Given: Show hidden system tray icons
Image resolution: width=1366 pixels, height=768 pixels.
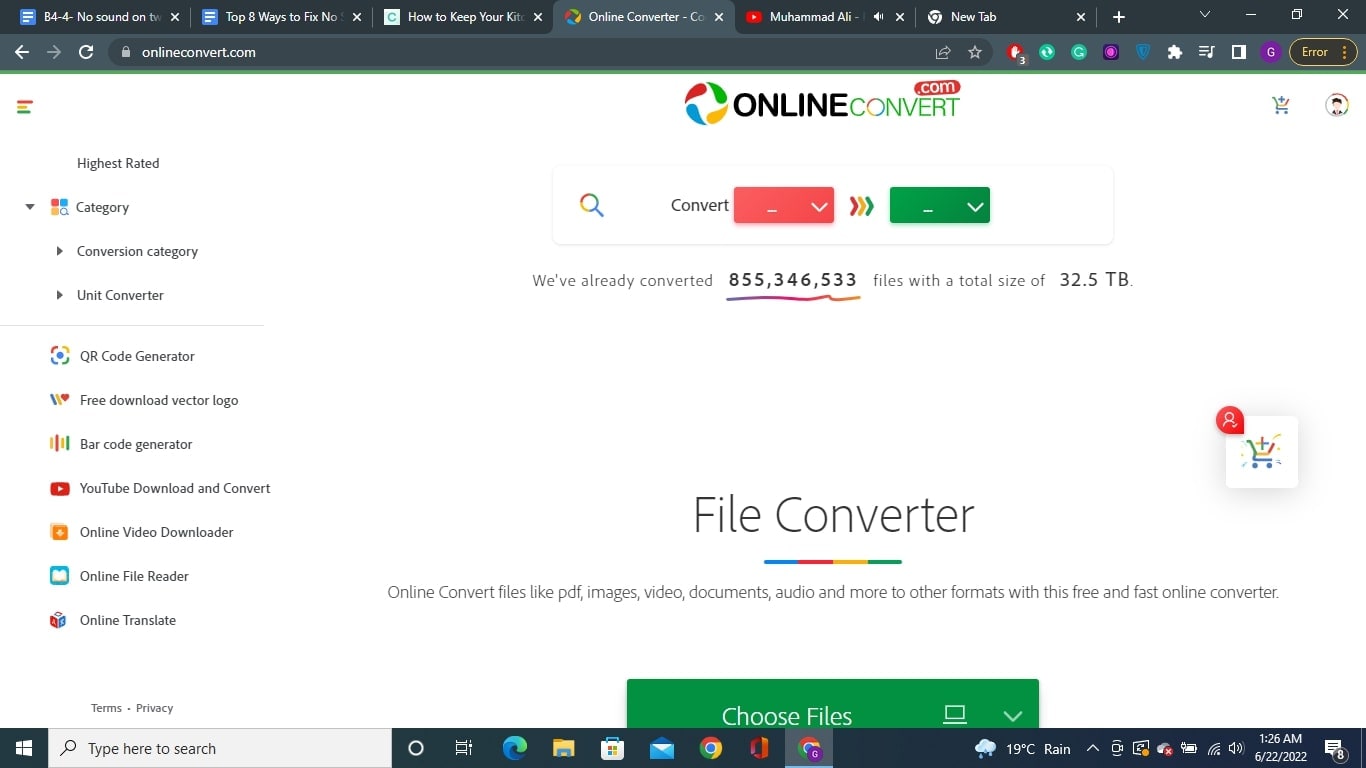Looking at the screenshot, I should pos(1092,748).
